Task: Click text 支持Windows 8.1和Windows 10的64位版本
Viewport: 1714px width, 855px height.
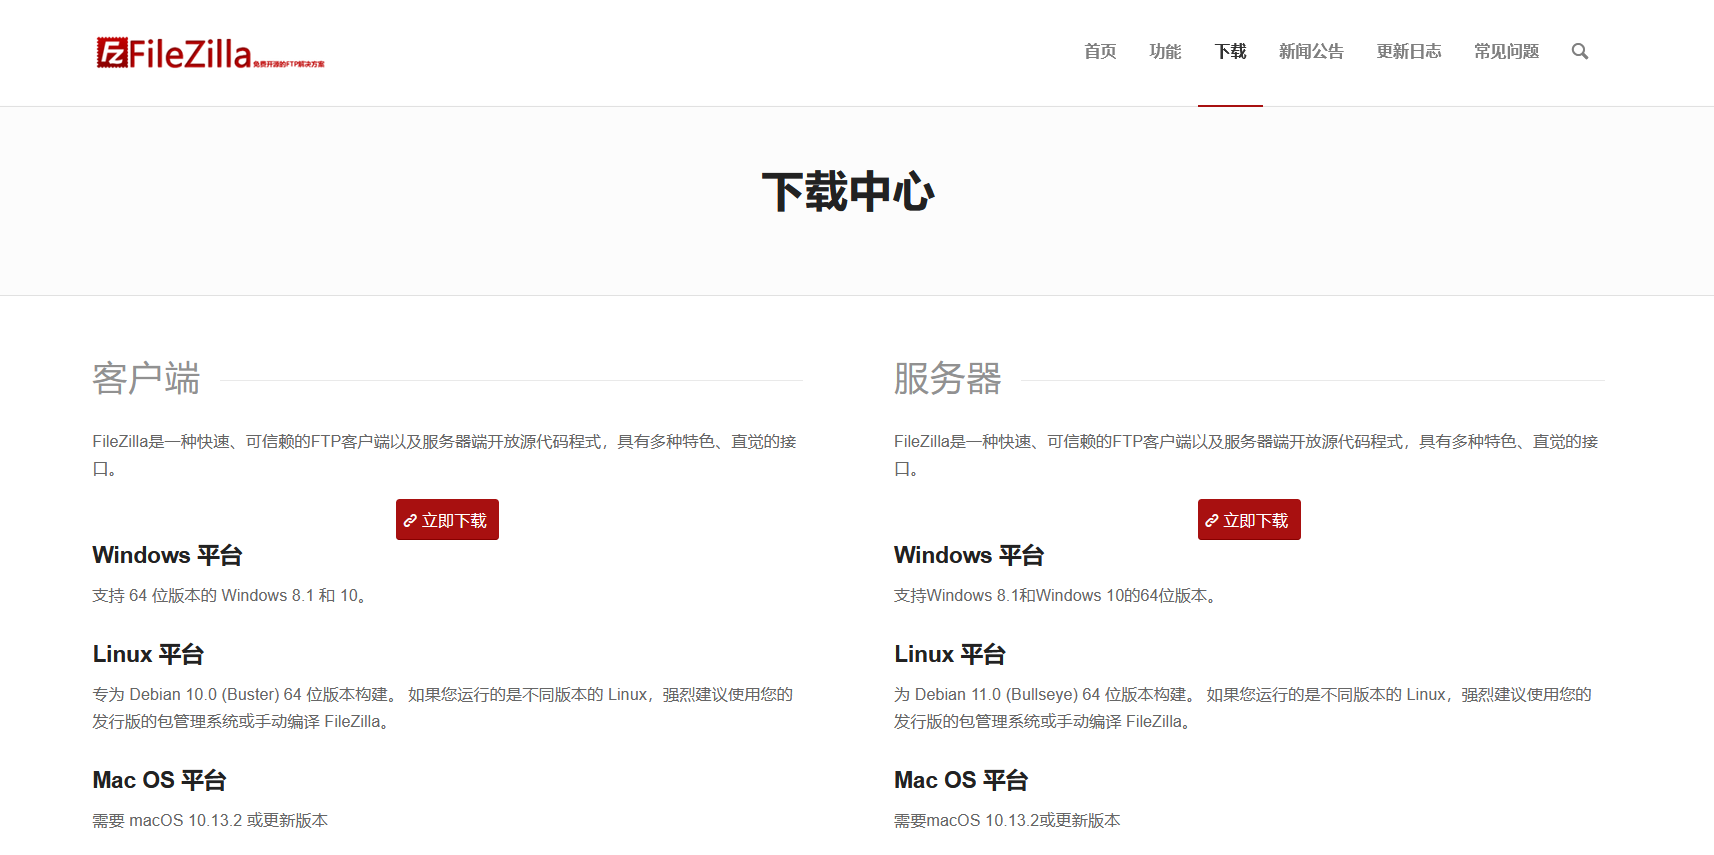Action: click(1057, 595)
